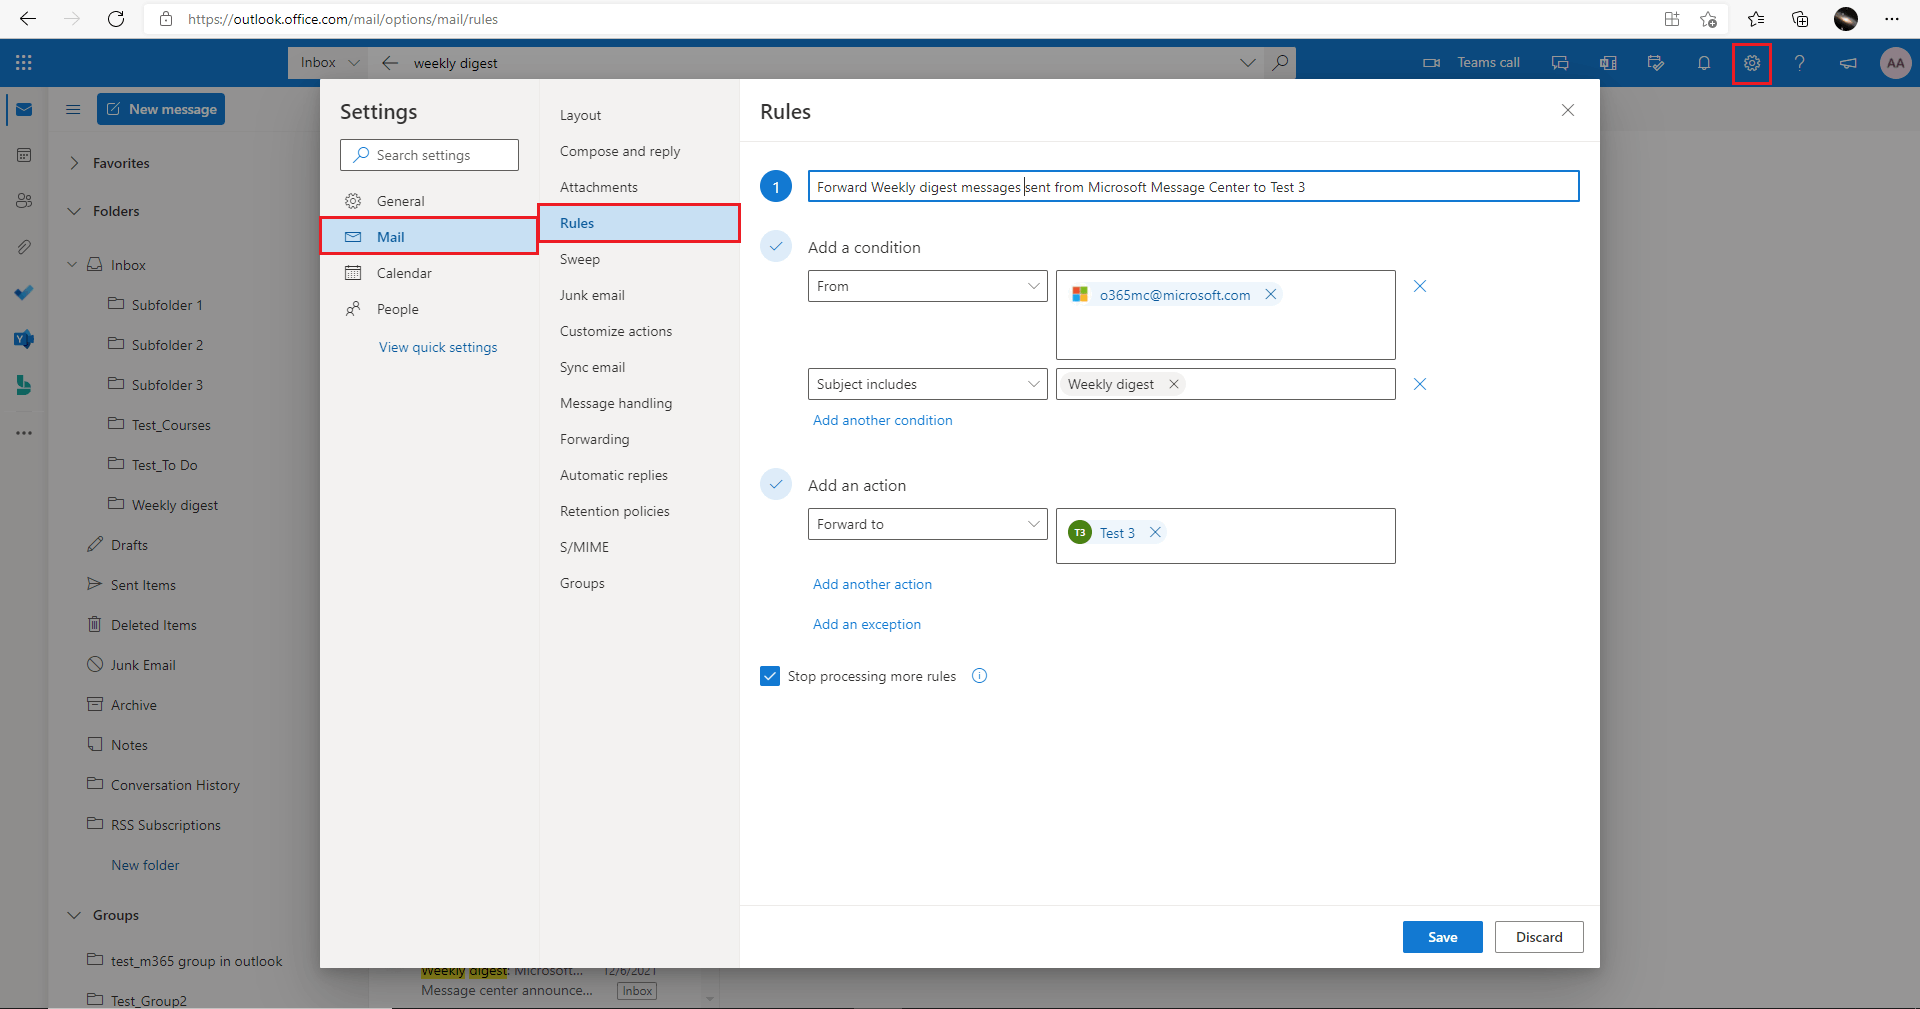1920x1009 pixels.
Task: Click Add another action link
Action: pyautogui.click(x=872, y=584)
